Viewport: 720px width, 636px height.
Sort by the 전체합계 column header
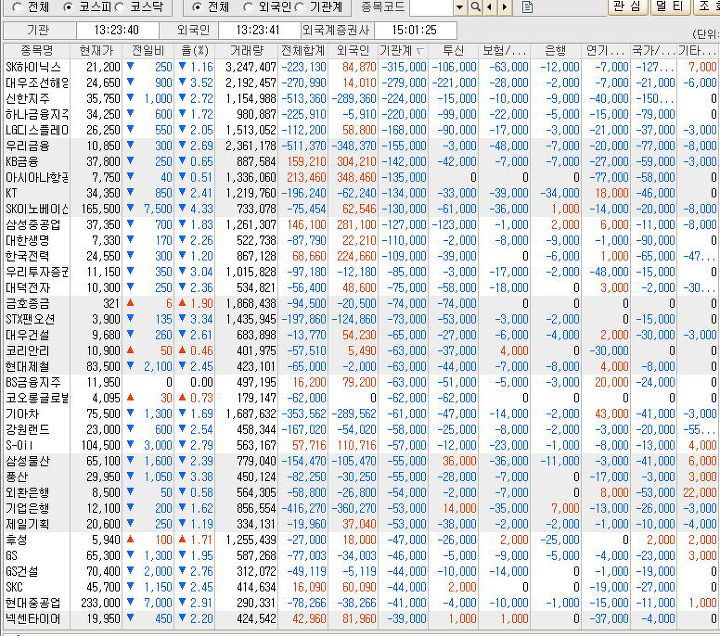(x=303, y=51)
